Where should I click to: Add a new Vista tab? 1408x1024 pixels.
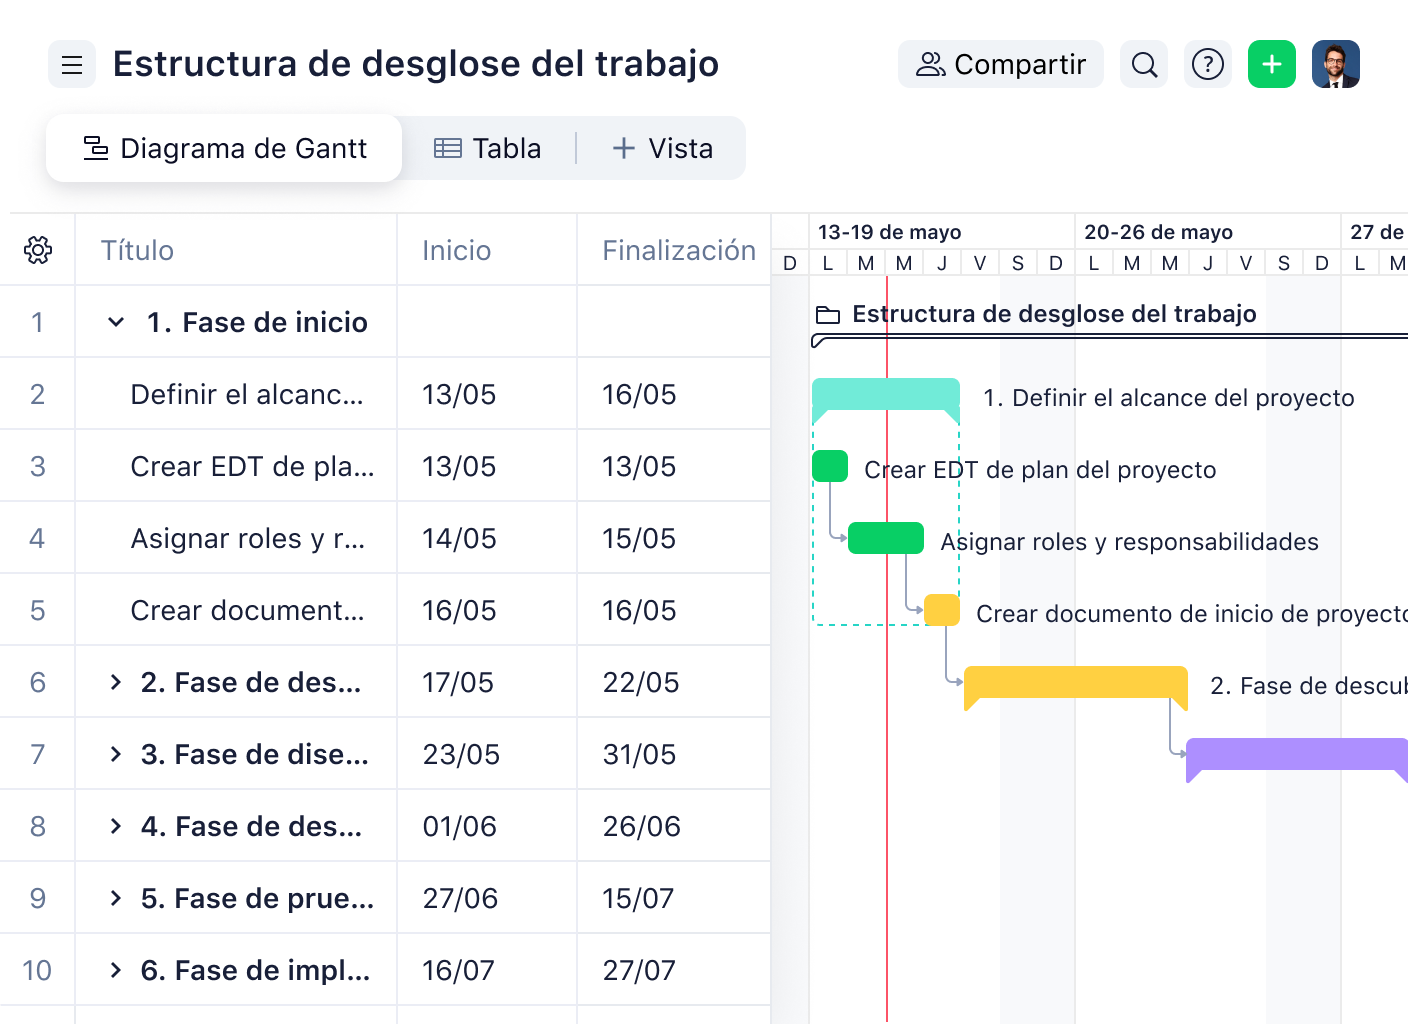click(663, 148)
